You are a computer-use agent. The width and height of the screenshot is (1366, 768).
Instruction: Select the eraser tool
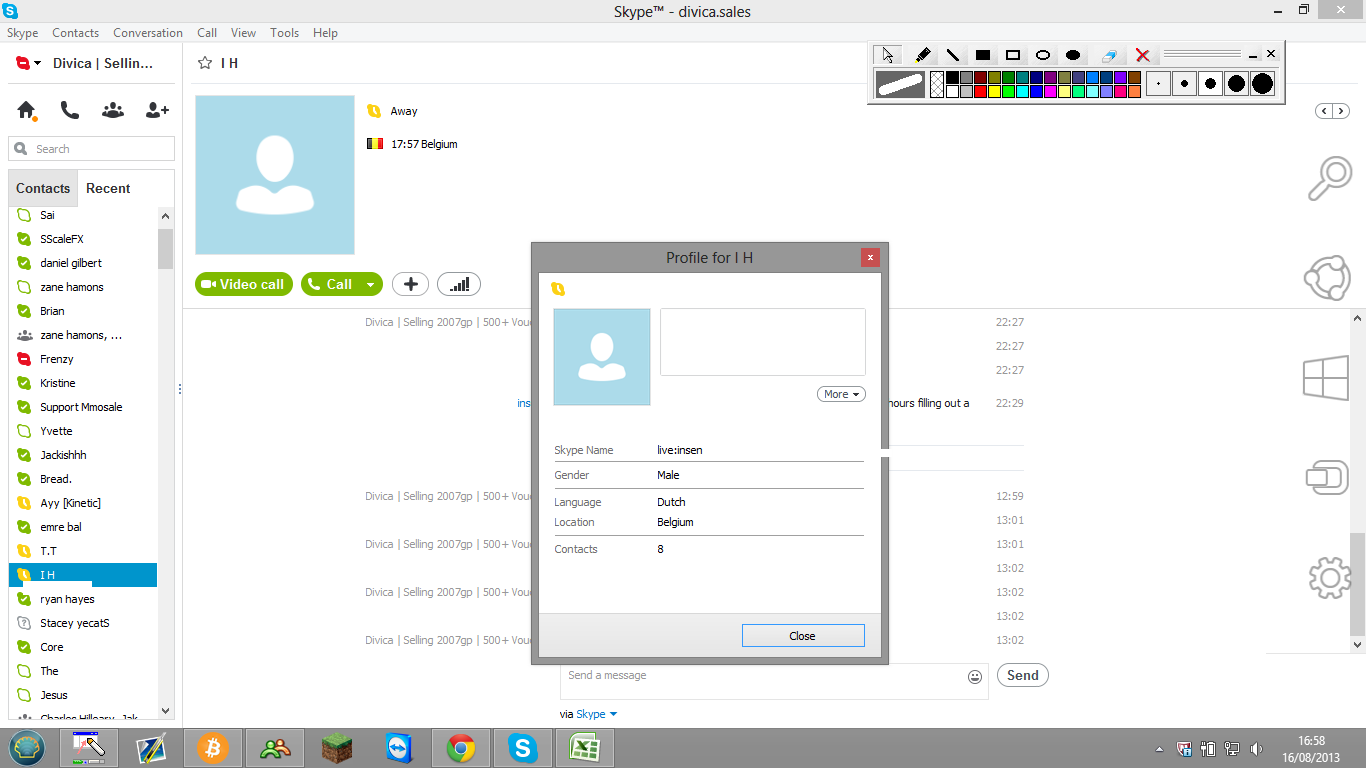(x=1109, y=55)
